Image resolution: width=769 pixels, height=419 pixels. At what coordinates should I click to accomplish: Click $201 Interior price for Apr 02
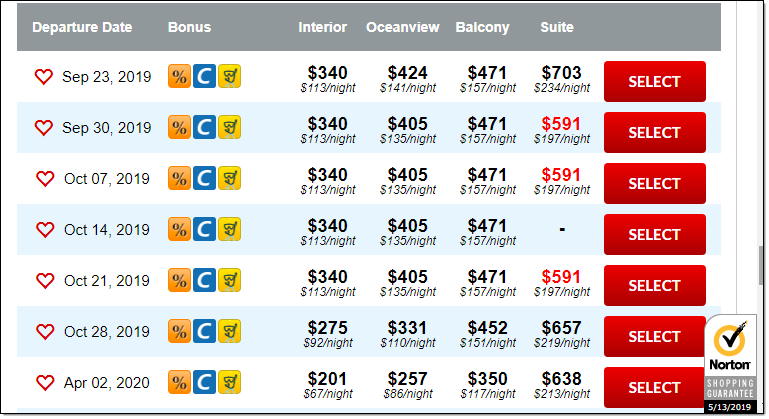click(328, 379)
